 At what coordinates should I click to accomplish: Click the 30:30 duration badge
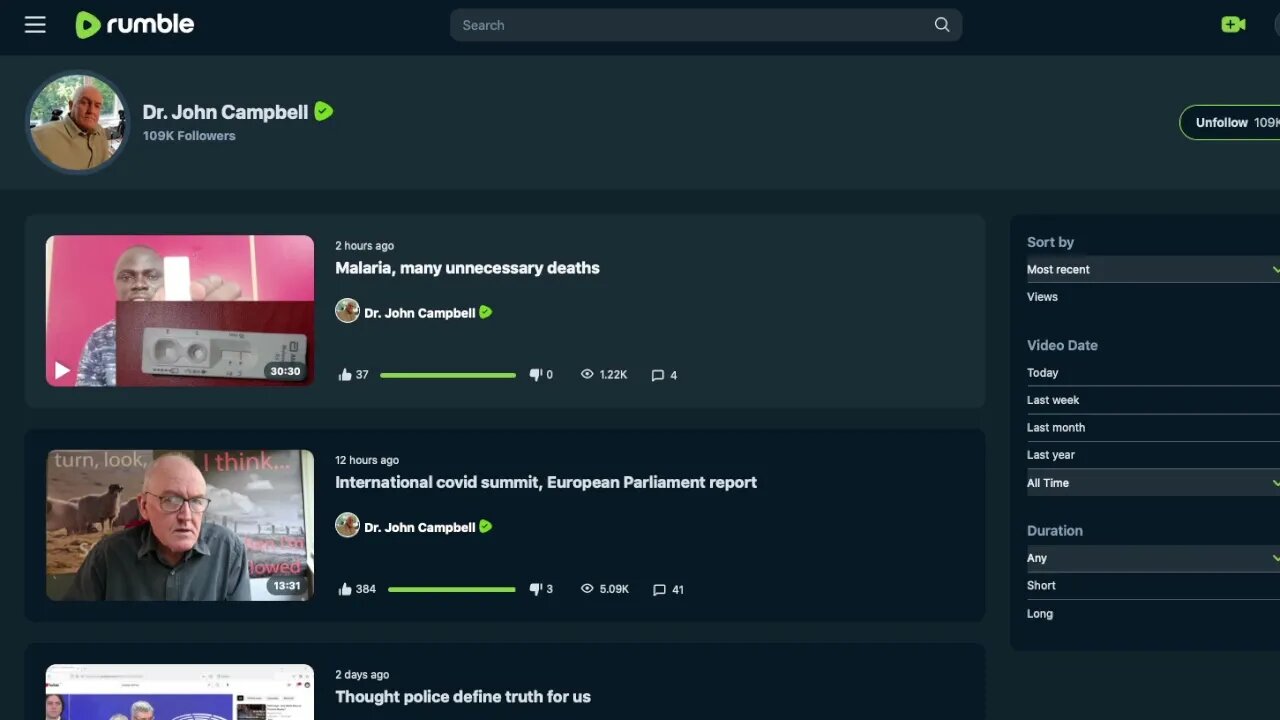tap(285, 371)
